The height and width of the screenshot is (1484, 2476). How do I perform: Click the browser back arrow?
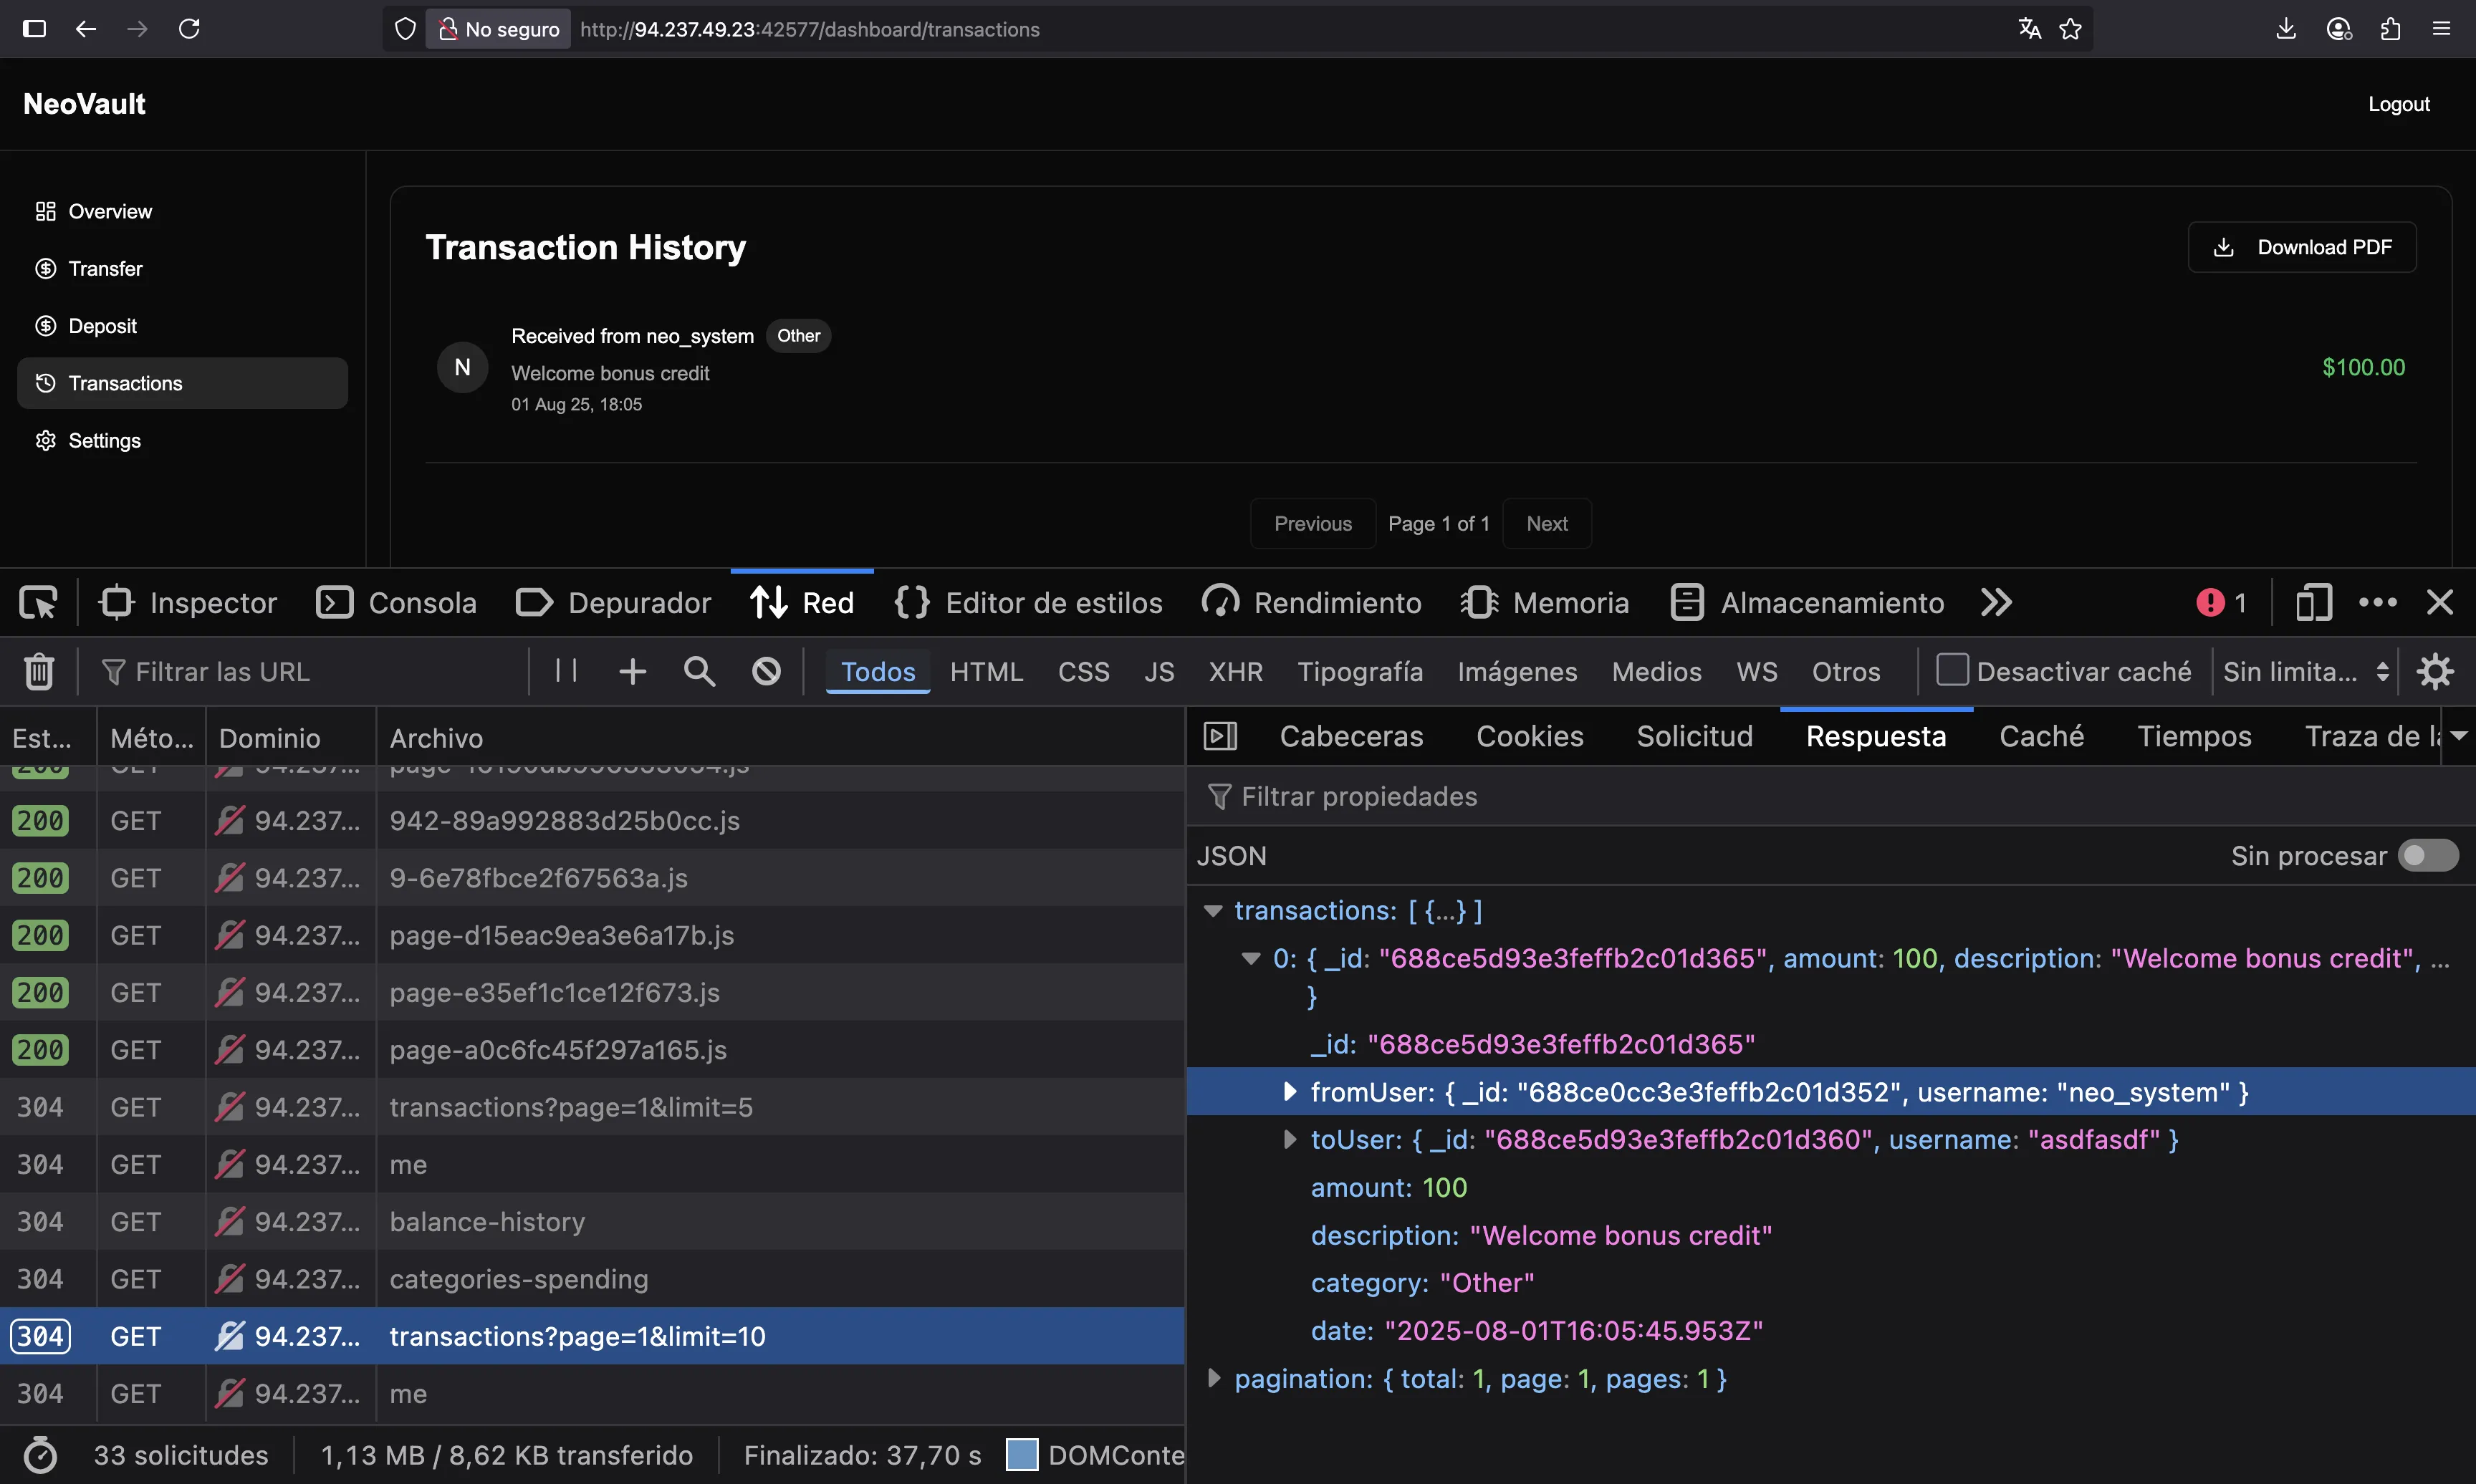click(x=86, y=29)
